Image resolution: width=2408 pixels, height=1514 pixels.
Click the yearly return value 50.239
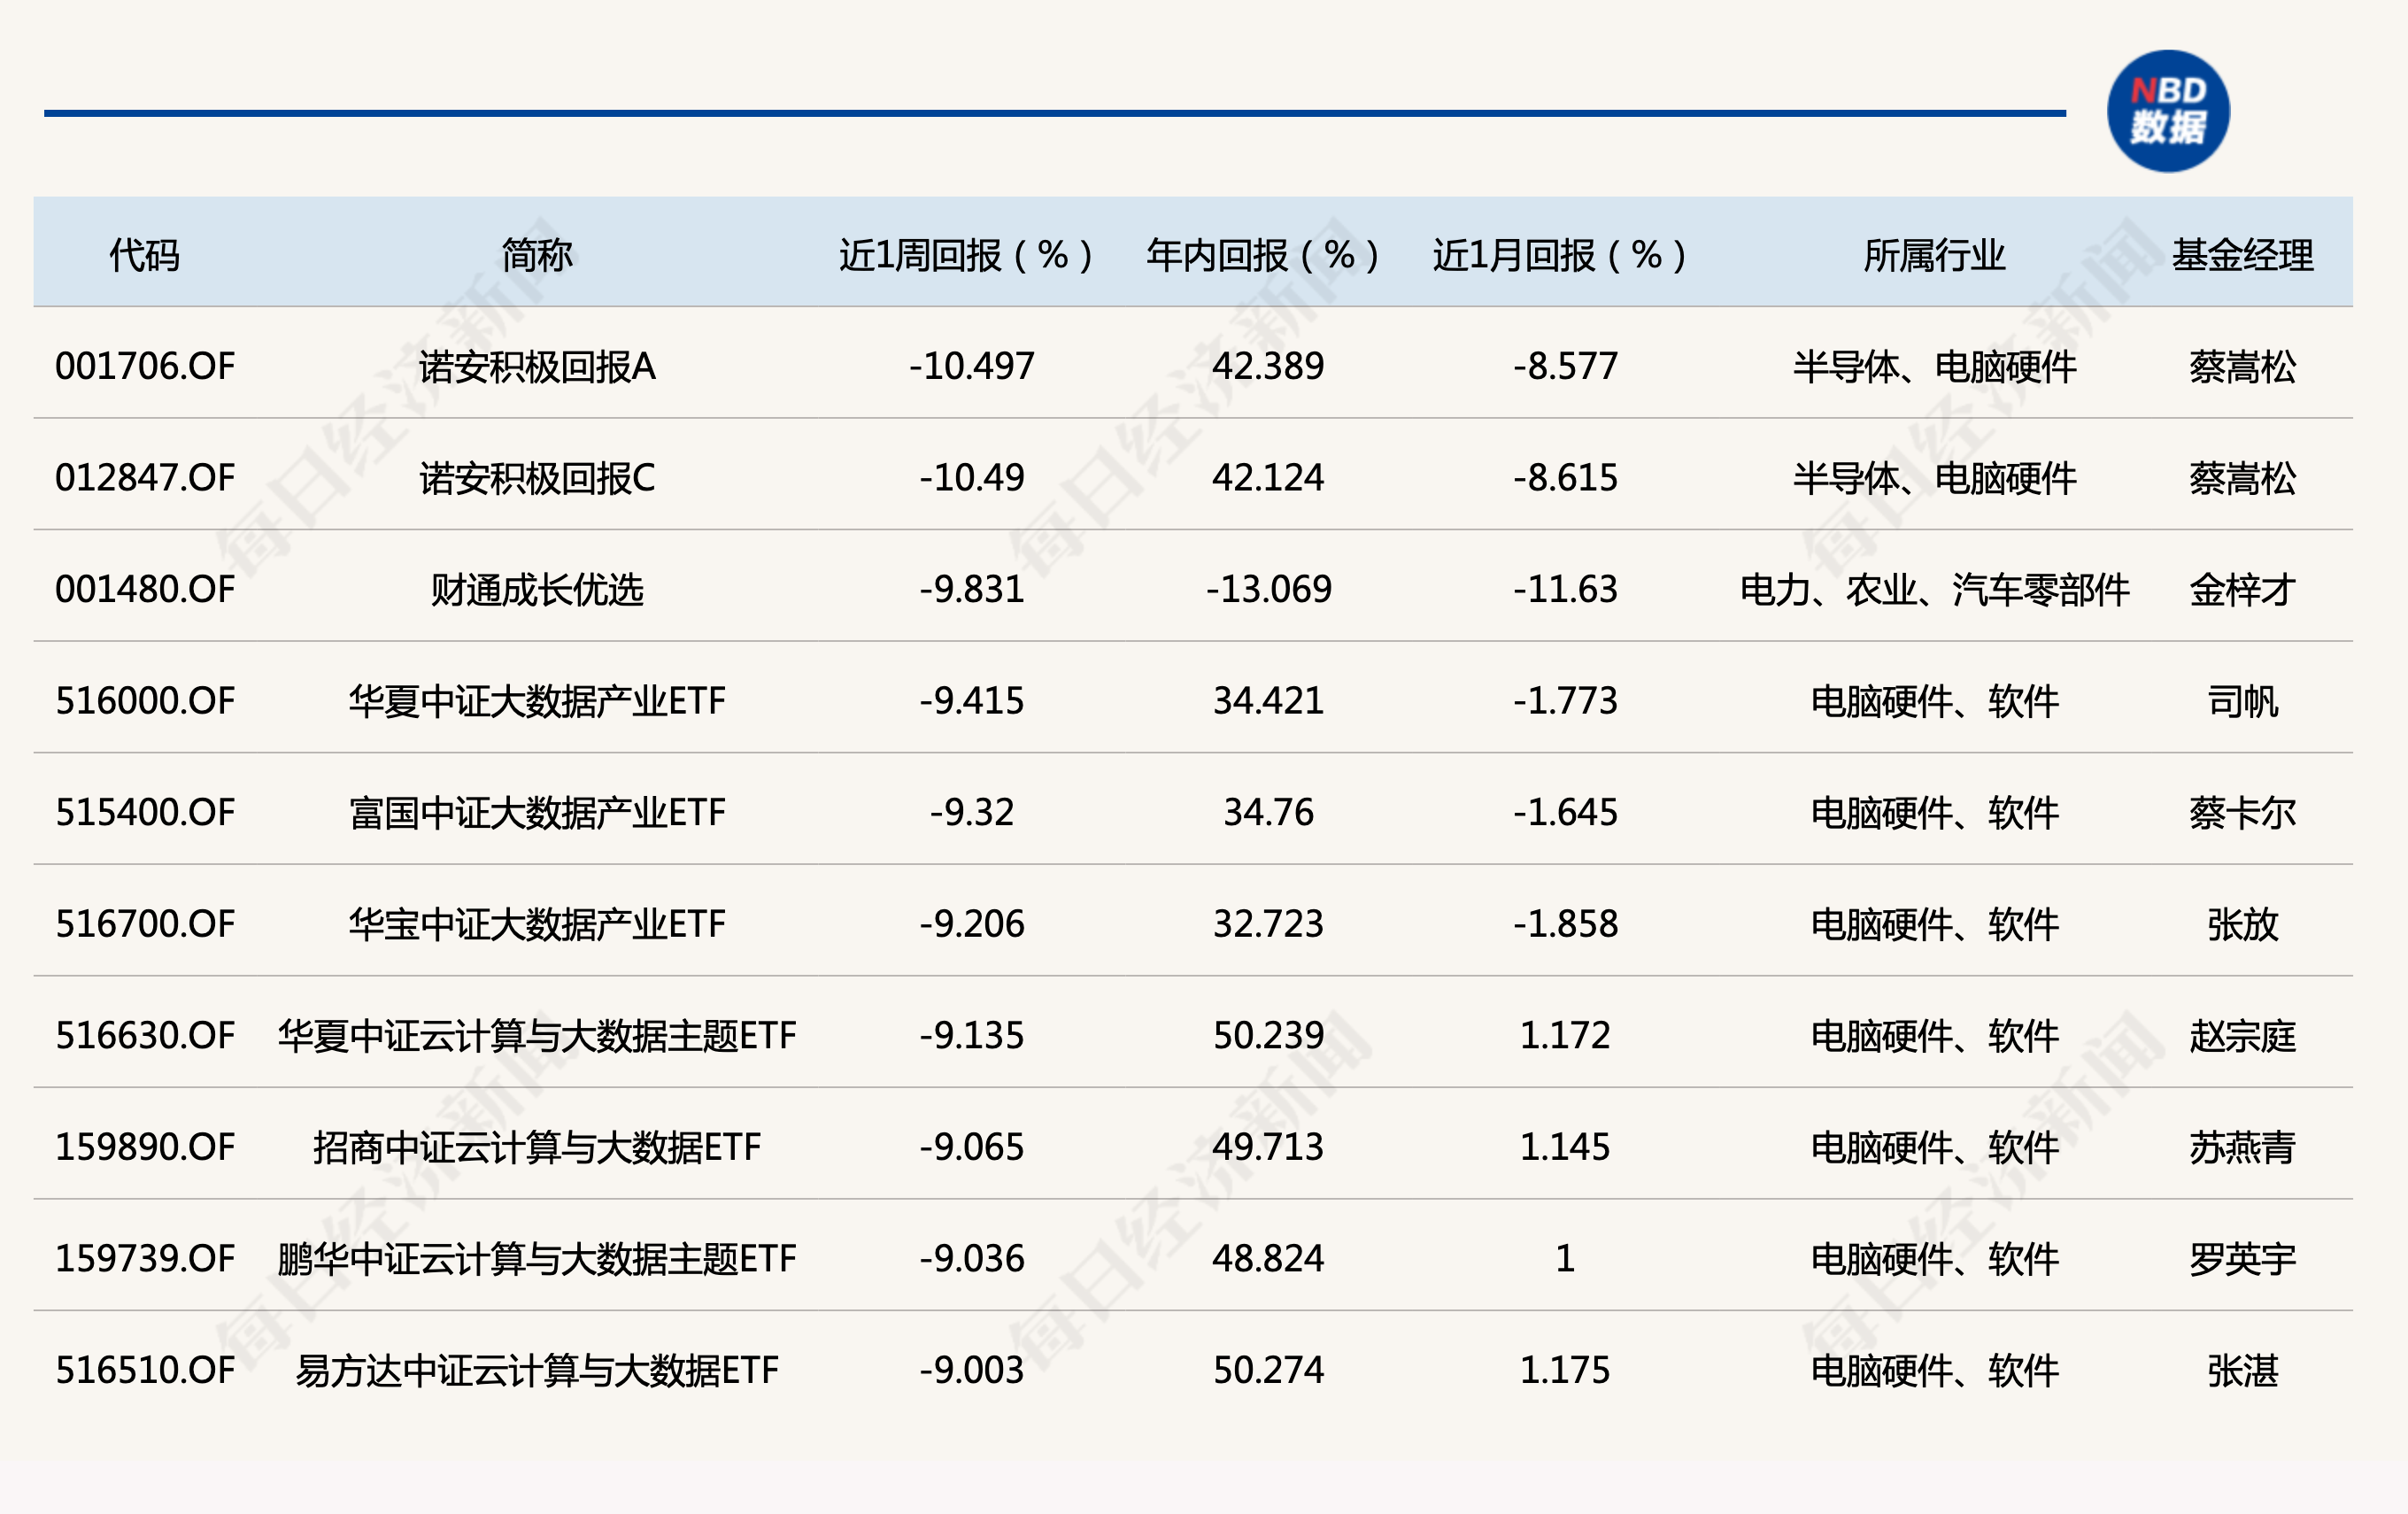[x=1268, y=1035]
